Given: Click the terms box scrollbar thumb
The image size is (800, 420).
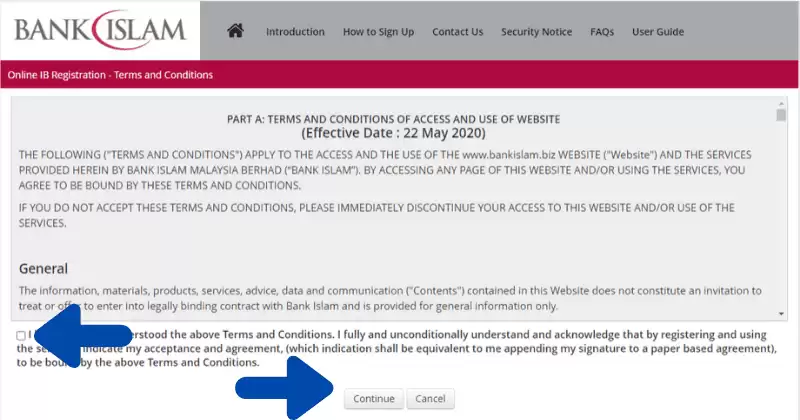Looking at the screenshot, I should [x=781, y=114].
